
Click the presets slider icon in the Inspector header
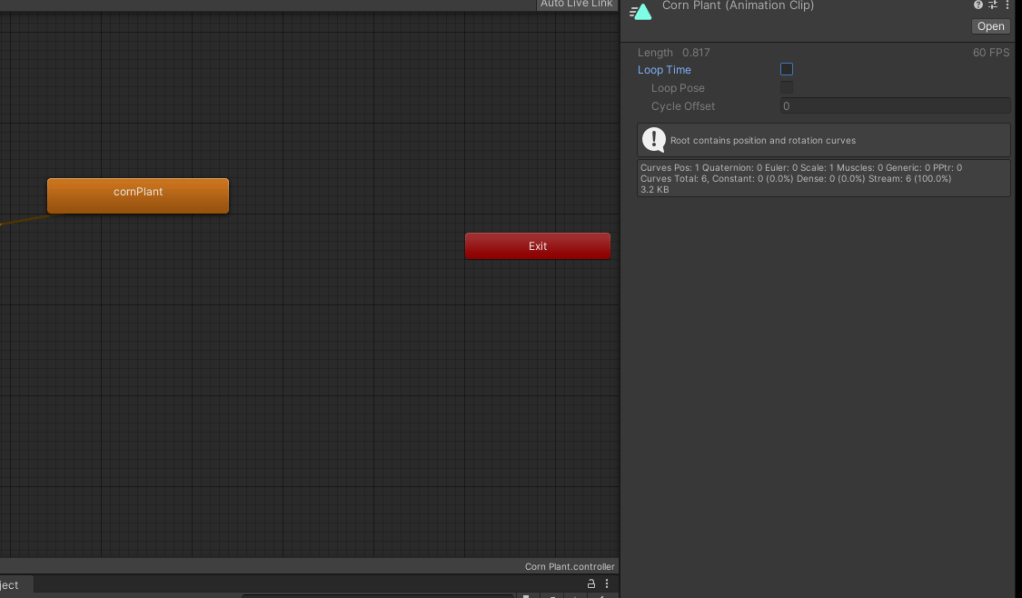pyautogui.click(x=993, y=5)
